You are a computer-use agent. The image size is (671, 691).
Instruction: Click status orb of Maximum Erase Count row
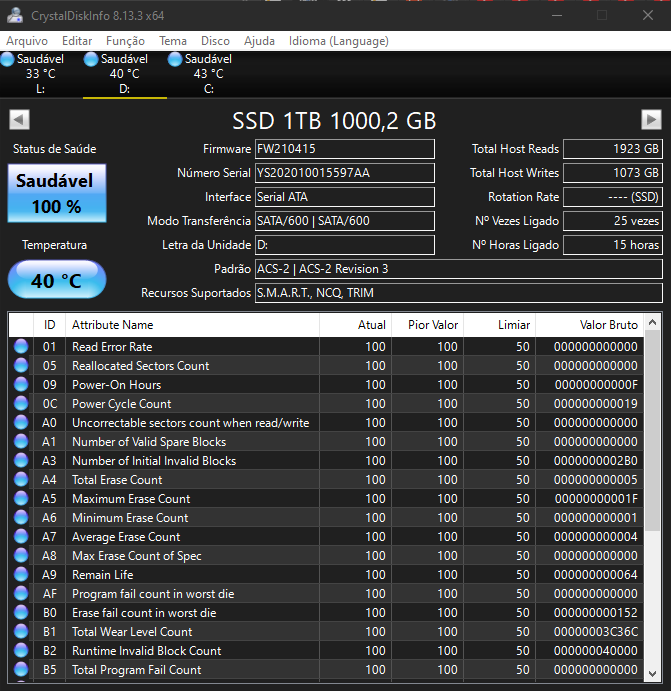pos(21,498)
